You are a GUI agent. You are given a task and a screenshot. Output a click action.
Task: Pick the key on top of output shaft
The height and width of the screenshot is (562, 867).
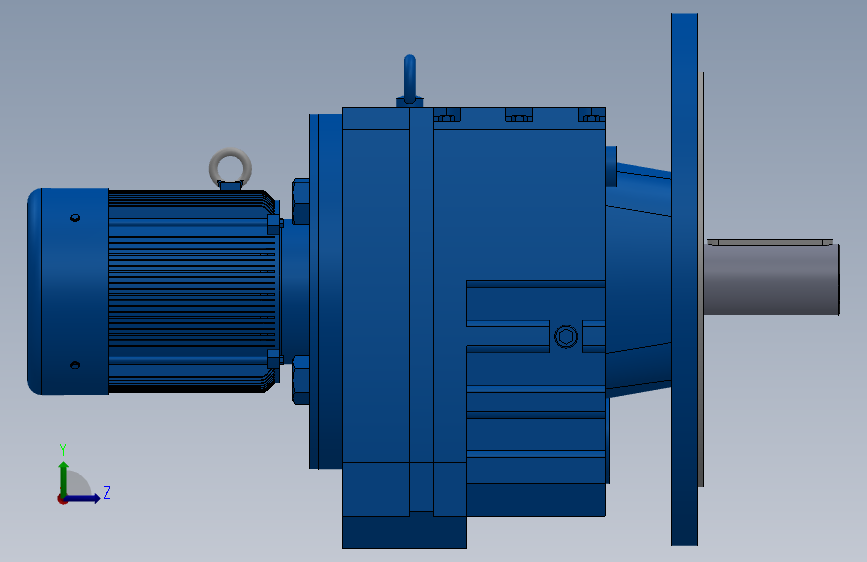[x=770, y=242]
